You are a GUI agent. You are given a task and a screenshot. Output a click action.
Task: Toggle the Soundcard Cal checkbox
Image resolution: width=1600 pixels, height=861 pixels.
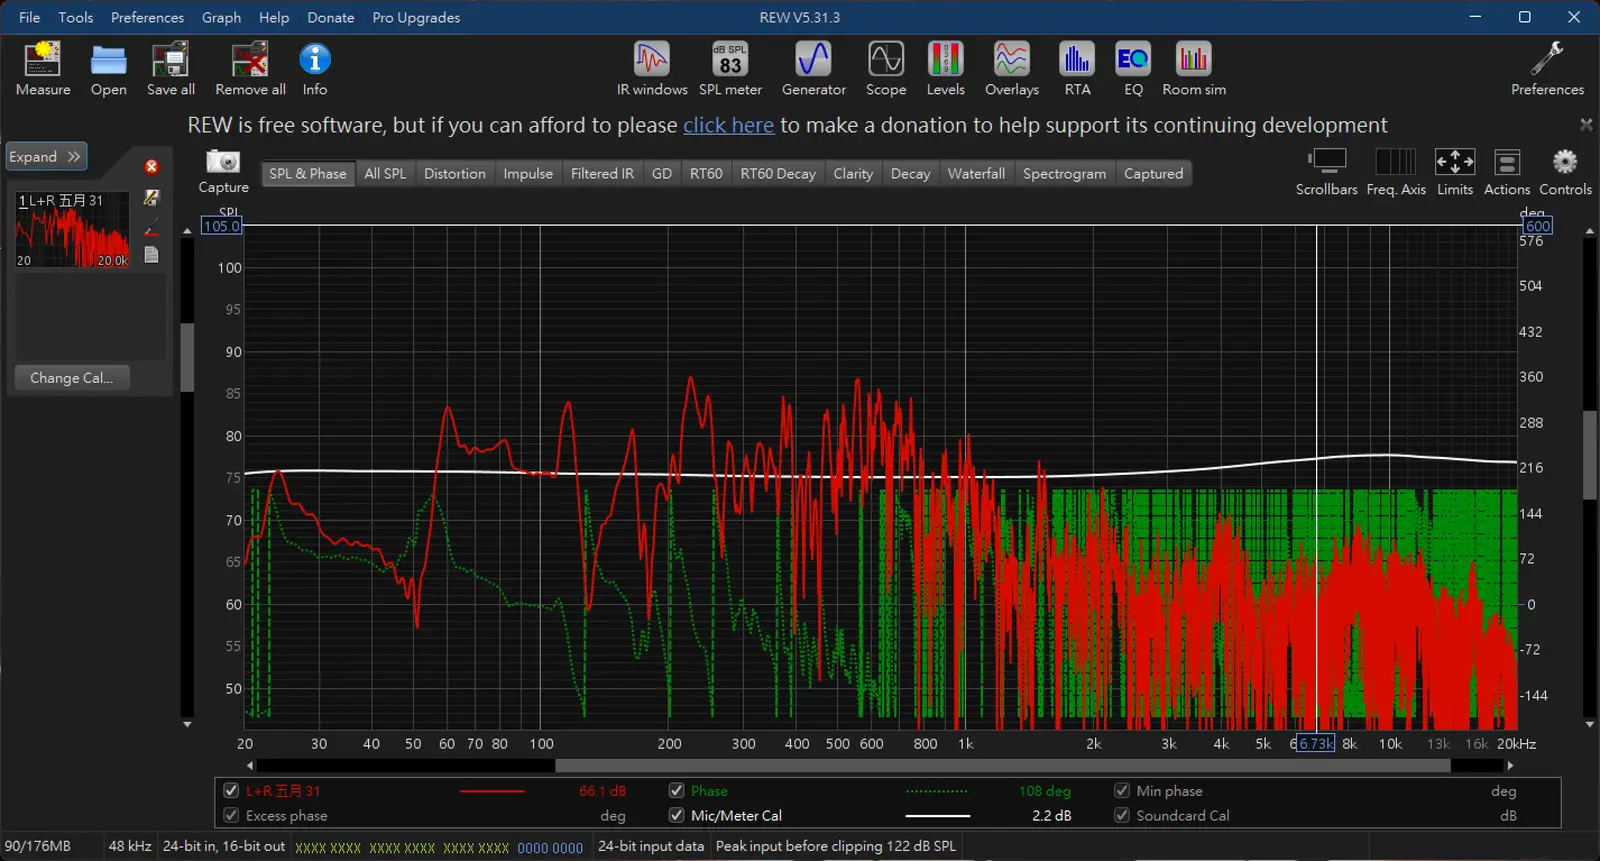(x=1122, y=815)
